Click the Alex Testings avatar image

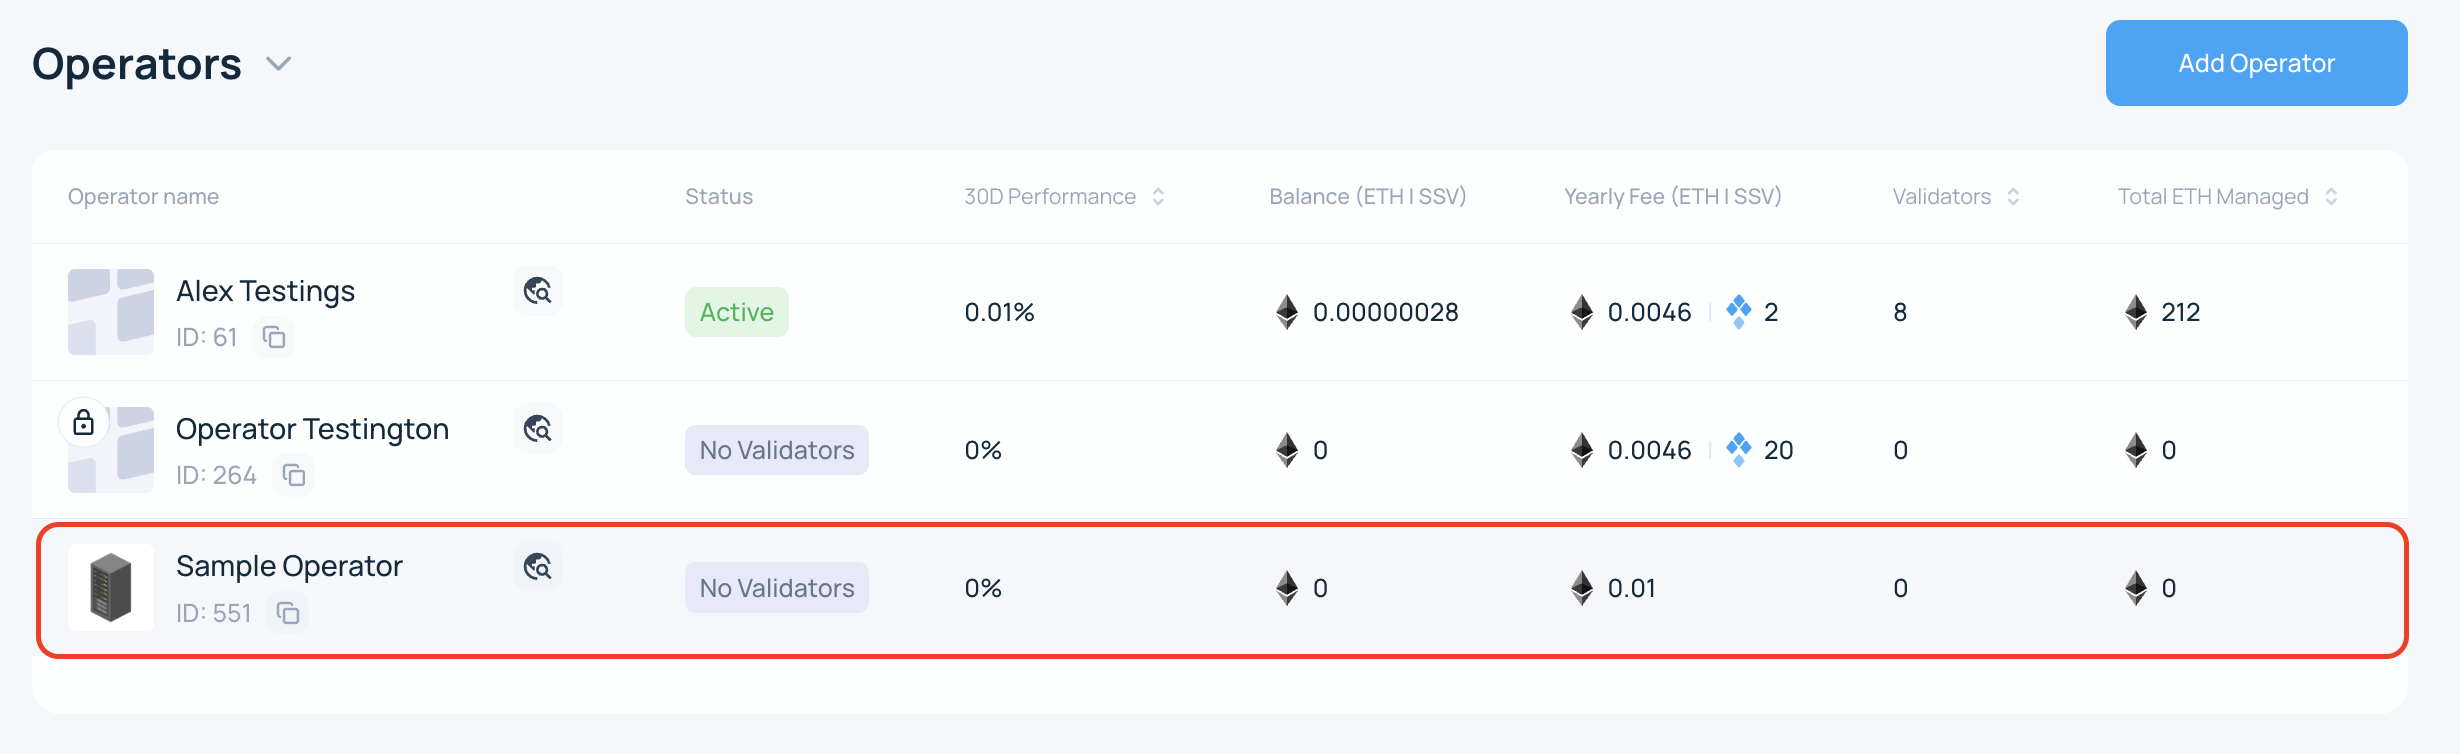(111, 311)
